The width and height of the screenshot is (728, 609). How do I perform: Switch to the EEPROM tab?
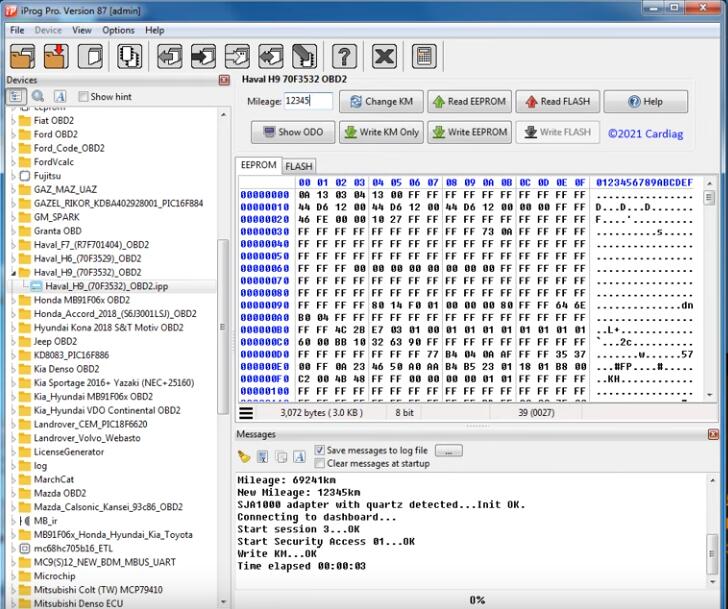259,165
